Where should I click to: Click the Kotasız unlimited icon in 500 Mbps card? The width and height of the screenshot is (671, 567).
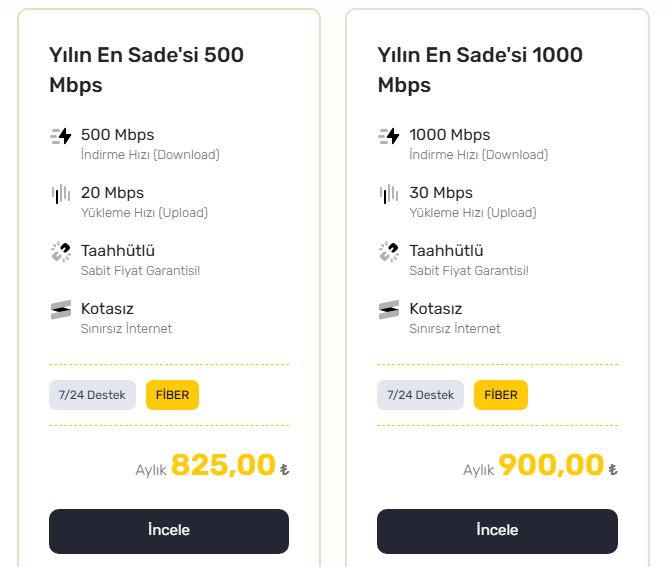coord(61,310)
